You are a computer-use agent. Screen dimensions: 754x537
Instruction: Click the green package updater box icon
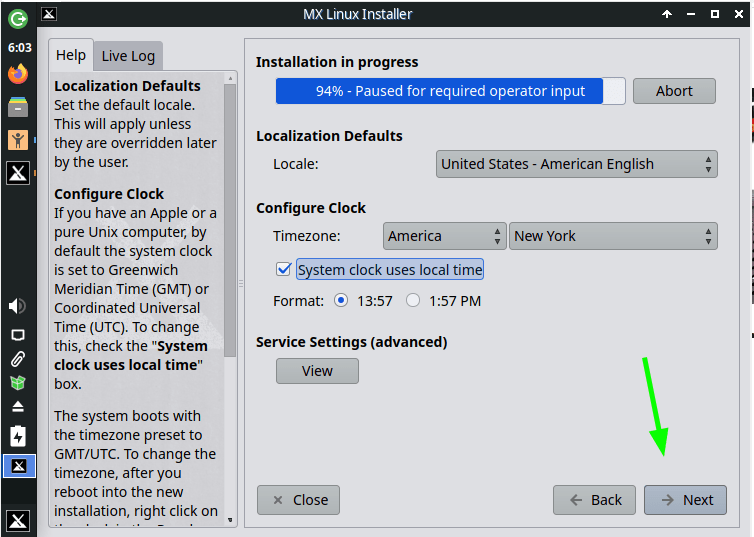point(18,383)
